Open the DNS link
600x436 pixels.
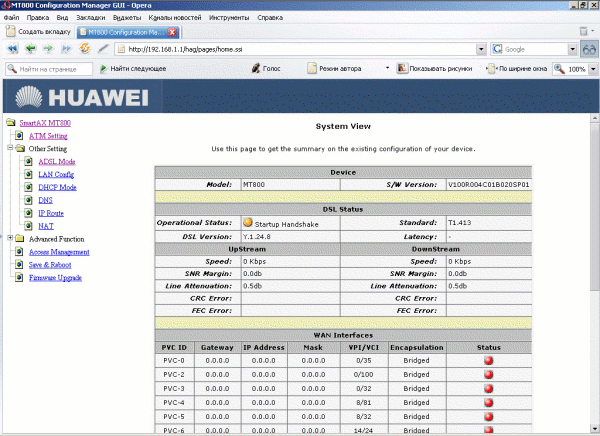(x=46, y=200)
